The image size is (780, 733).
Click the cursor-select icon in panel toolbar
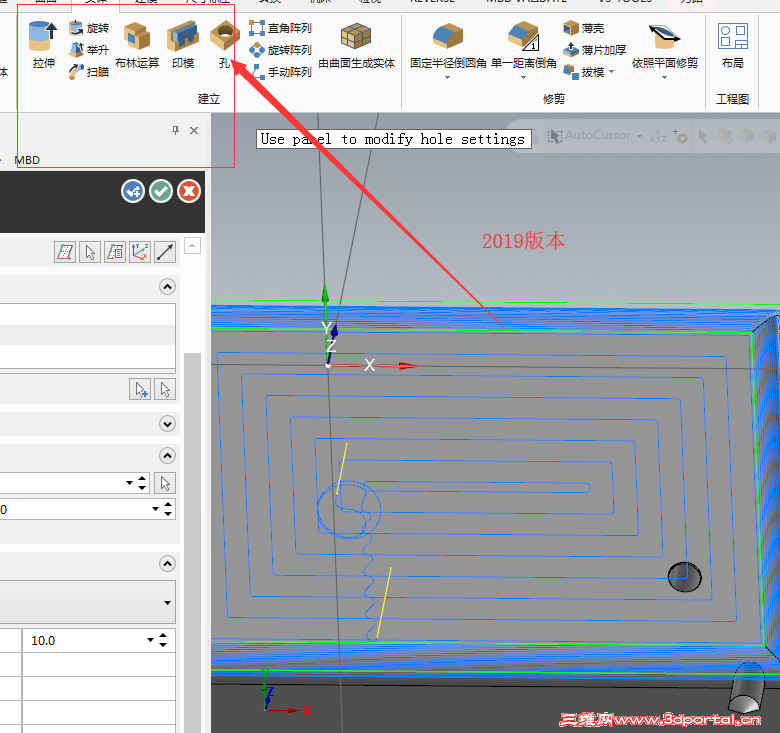click(90, 252)
